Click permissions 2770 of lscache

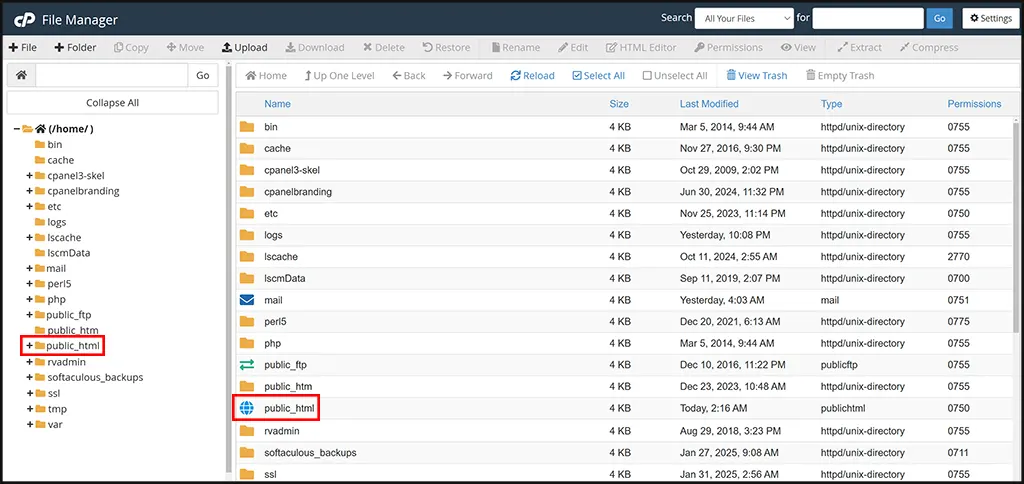959,257
